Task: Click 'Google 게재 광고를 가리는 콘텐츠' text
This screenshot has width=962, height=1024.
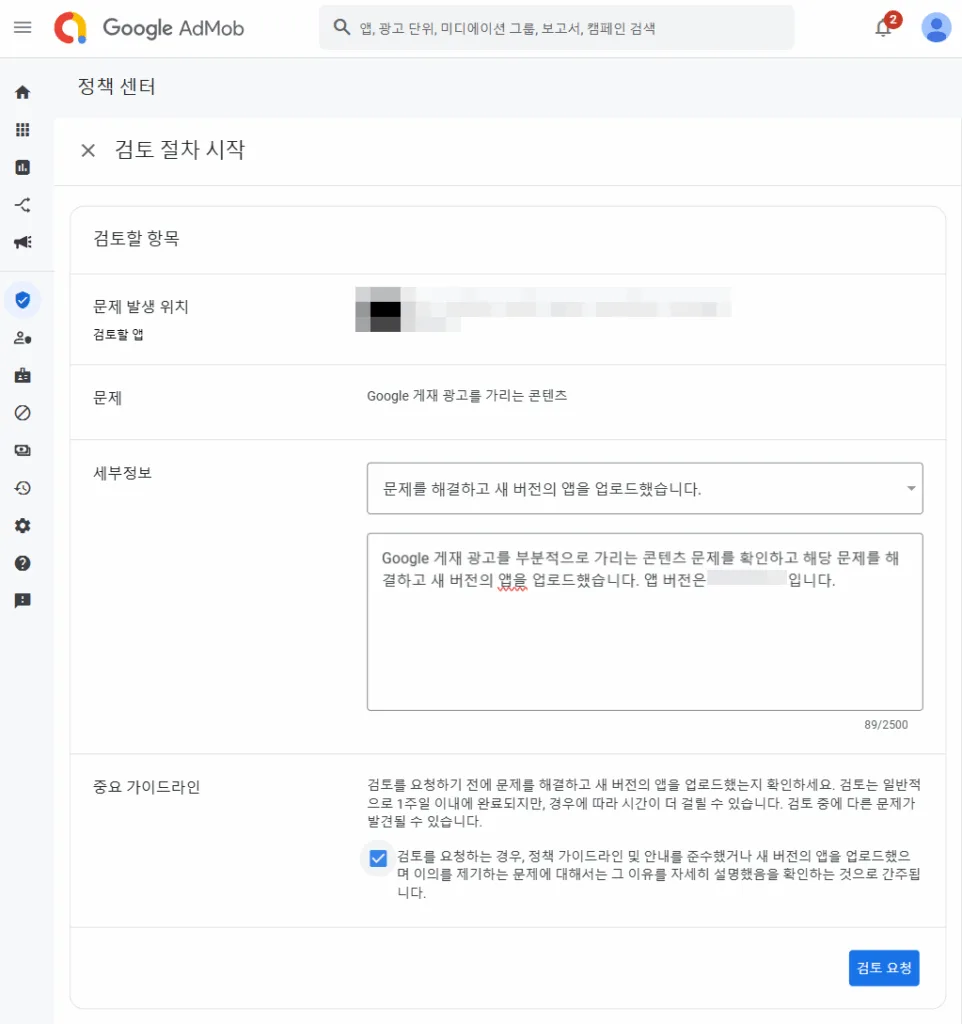Action: 467,396
